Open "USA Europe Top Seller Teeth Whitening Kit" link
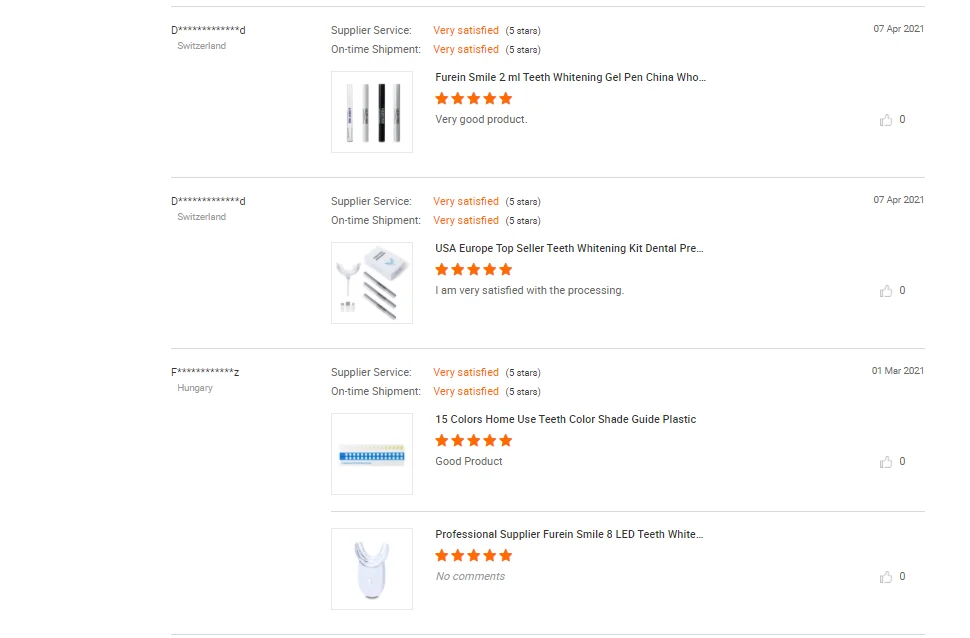The width and height of the screenshot is (970, 638). [x=569, y=248]
